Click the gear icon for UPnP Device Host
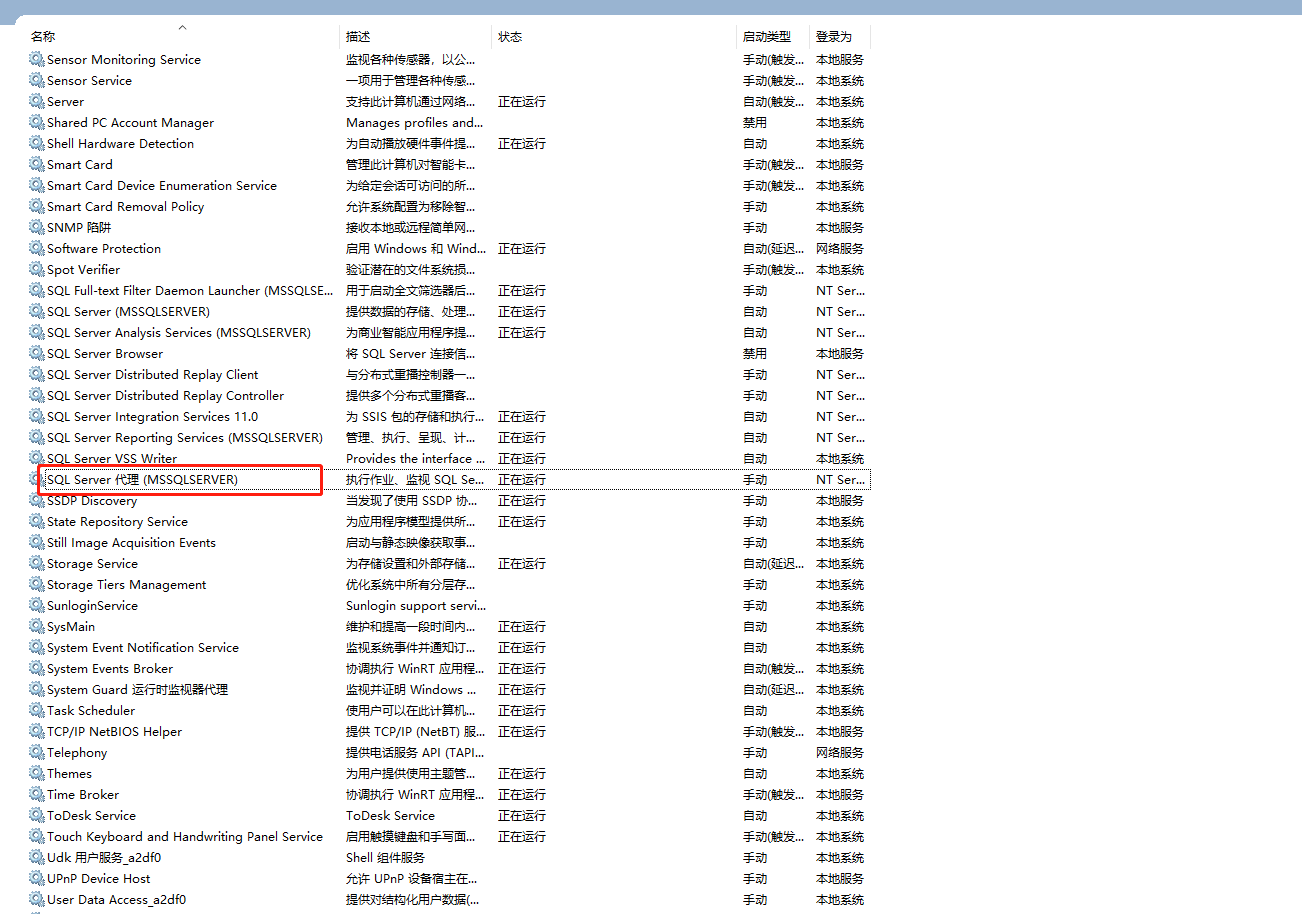This screenshot has width=1302, height=914. [37, 879]
